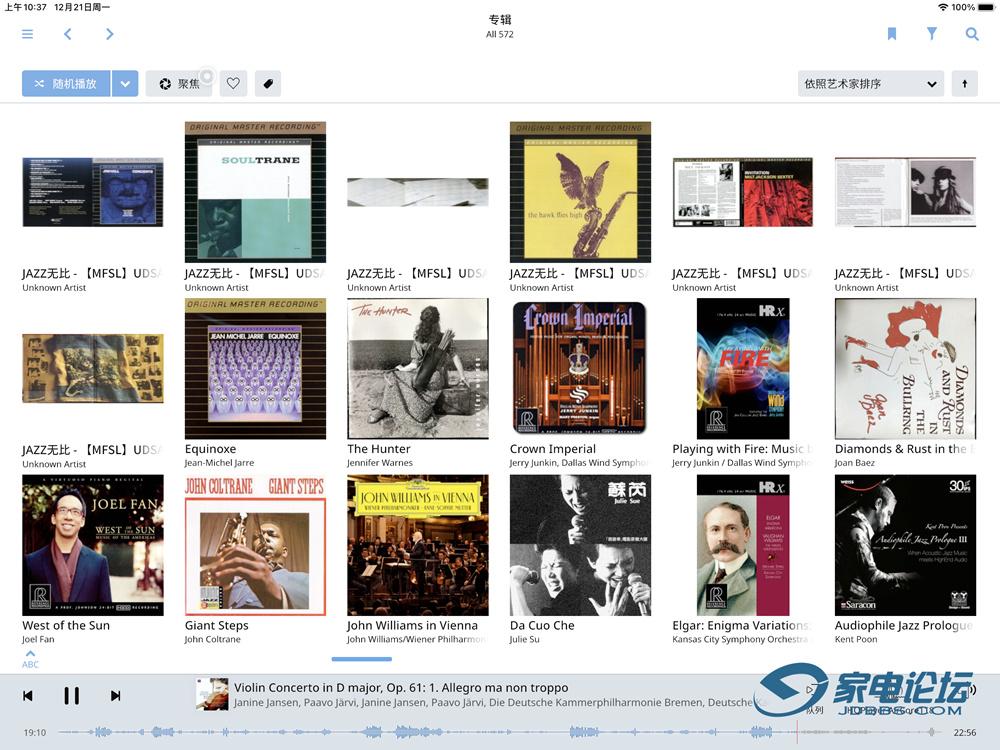Select artist name Julie Su
The width and height of the screenshot is (1000, 750).
pos(524,639)
